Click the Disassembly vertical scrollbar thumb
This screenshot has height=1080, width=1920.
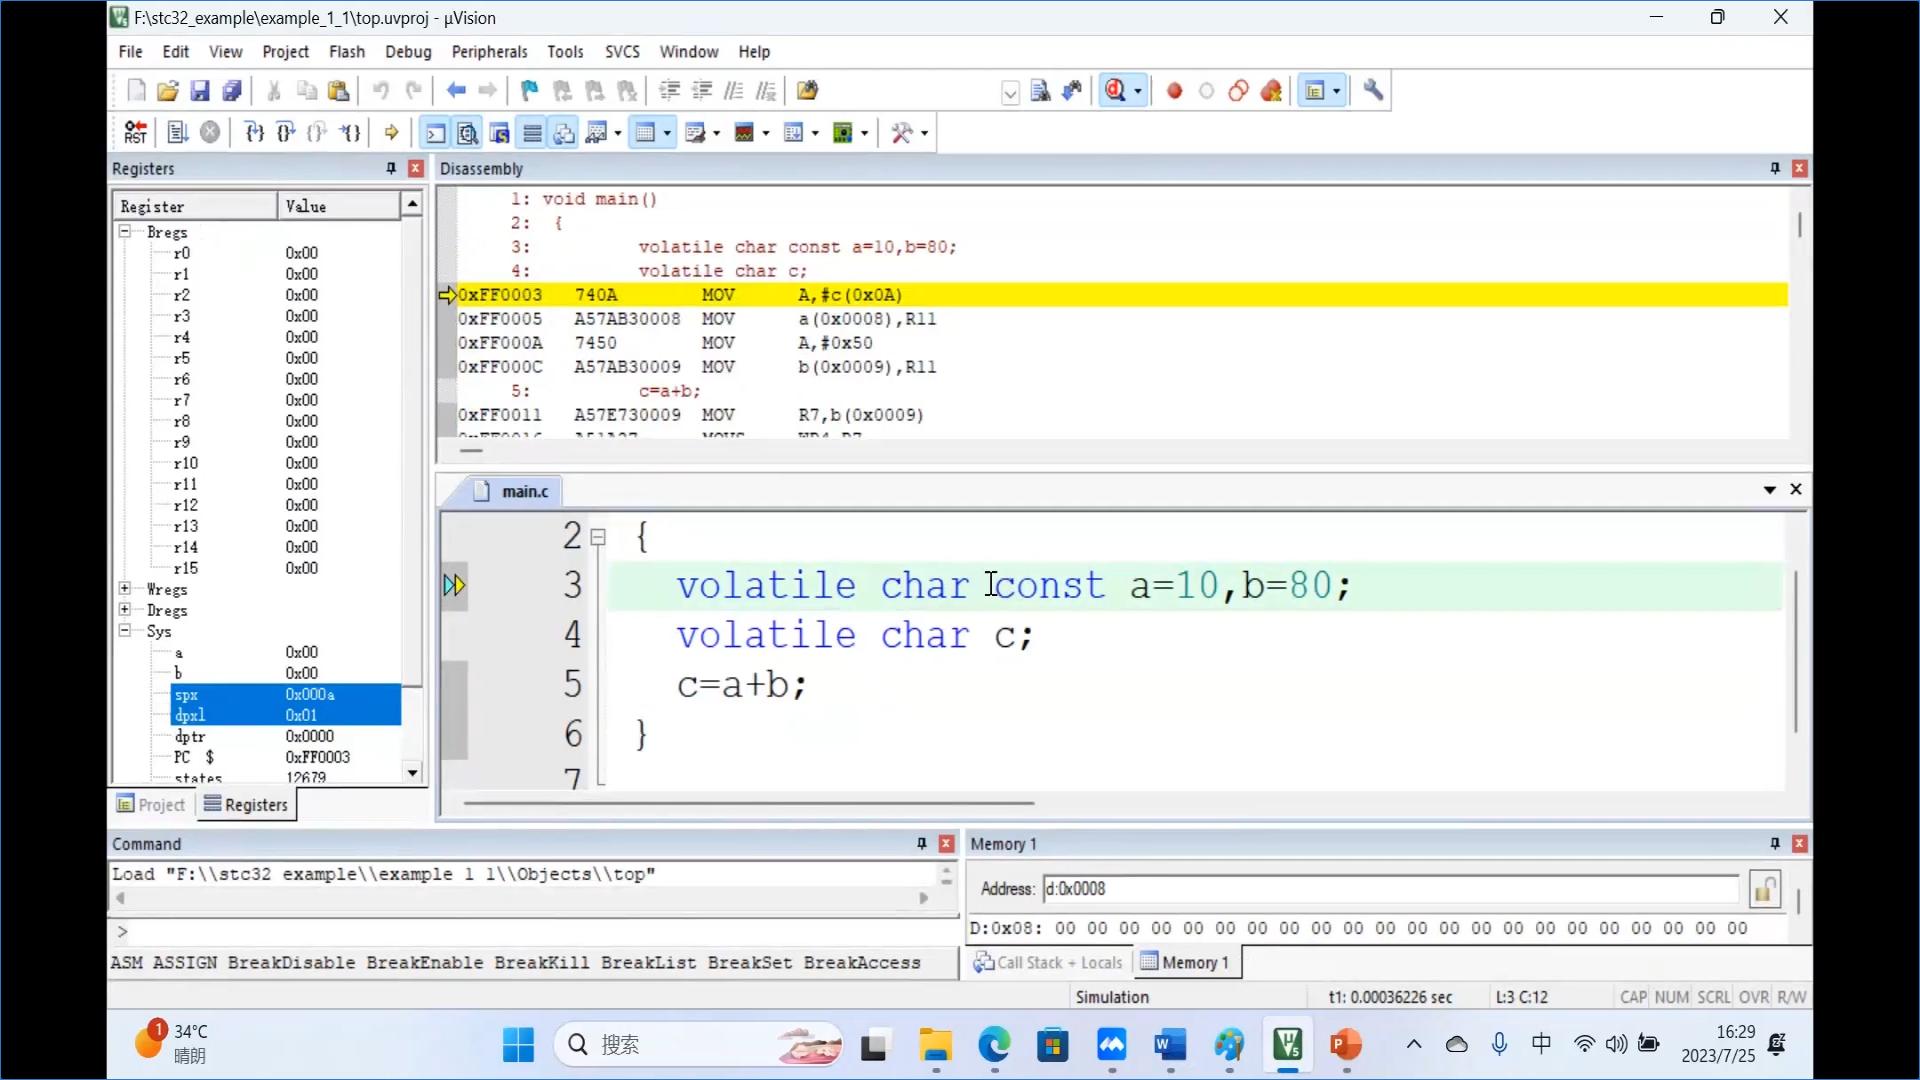(x=1799, y=225)
